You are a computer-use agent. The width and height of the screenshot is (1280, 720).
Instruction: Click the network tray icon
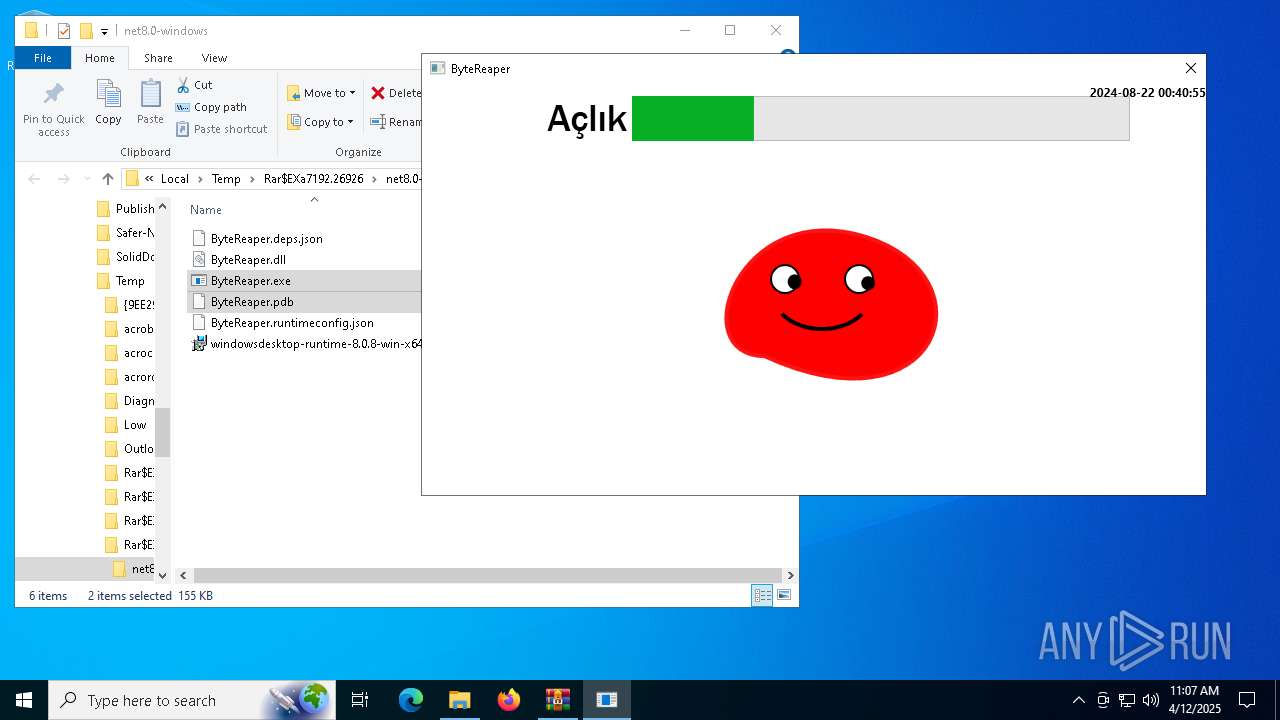(1127, 700)
